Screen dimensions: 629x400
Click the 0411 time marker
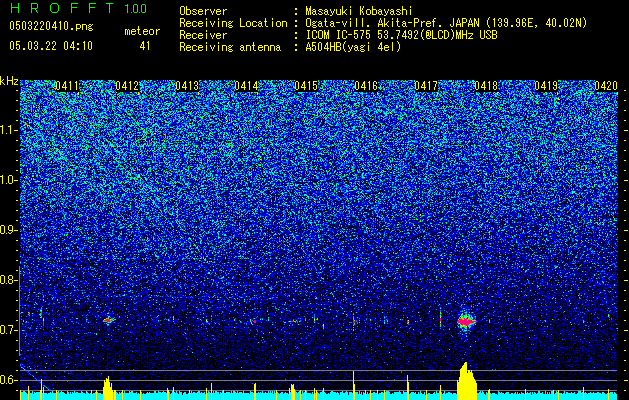coord(67,86)
